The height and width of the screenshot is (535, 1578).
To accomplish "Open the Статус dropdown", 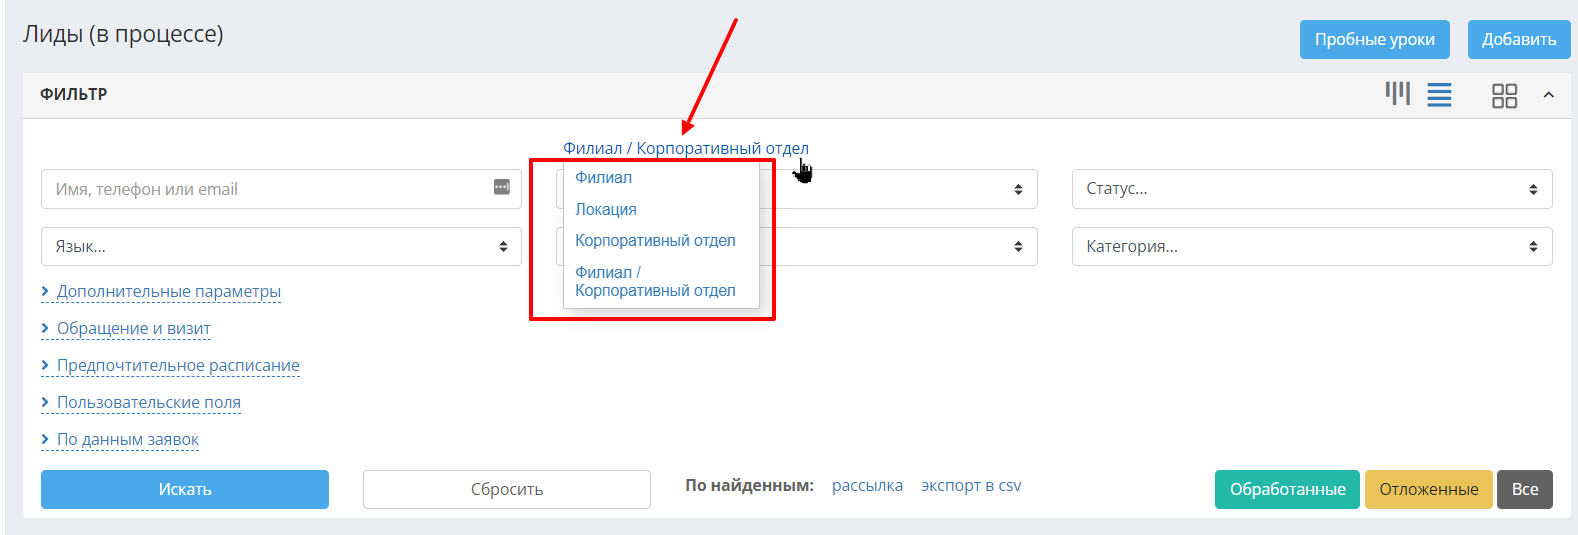I will [1312, 189].
